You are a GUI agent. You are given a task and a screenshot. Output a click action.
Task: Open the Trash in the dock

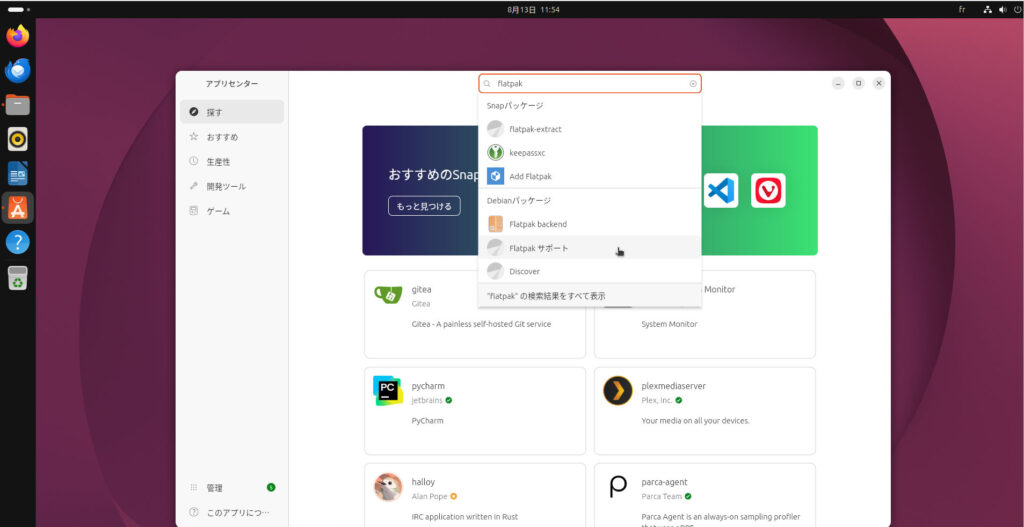pyautogui.click(x=18, y=278)
